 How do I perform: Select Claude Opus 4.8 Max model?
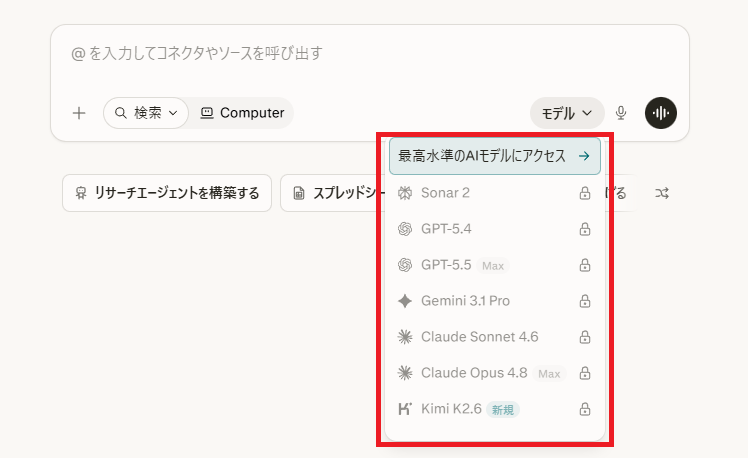(x=495, y=373)
